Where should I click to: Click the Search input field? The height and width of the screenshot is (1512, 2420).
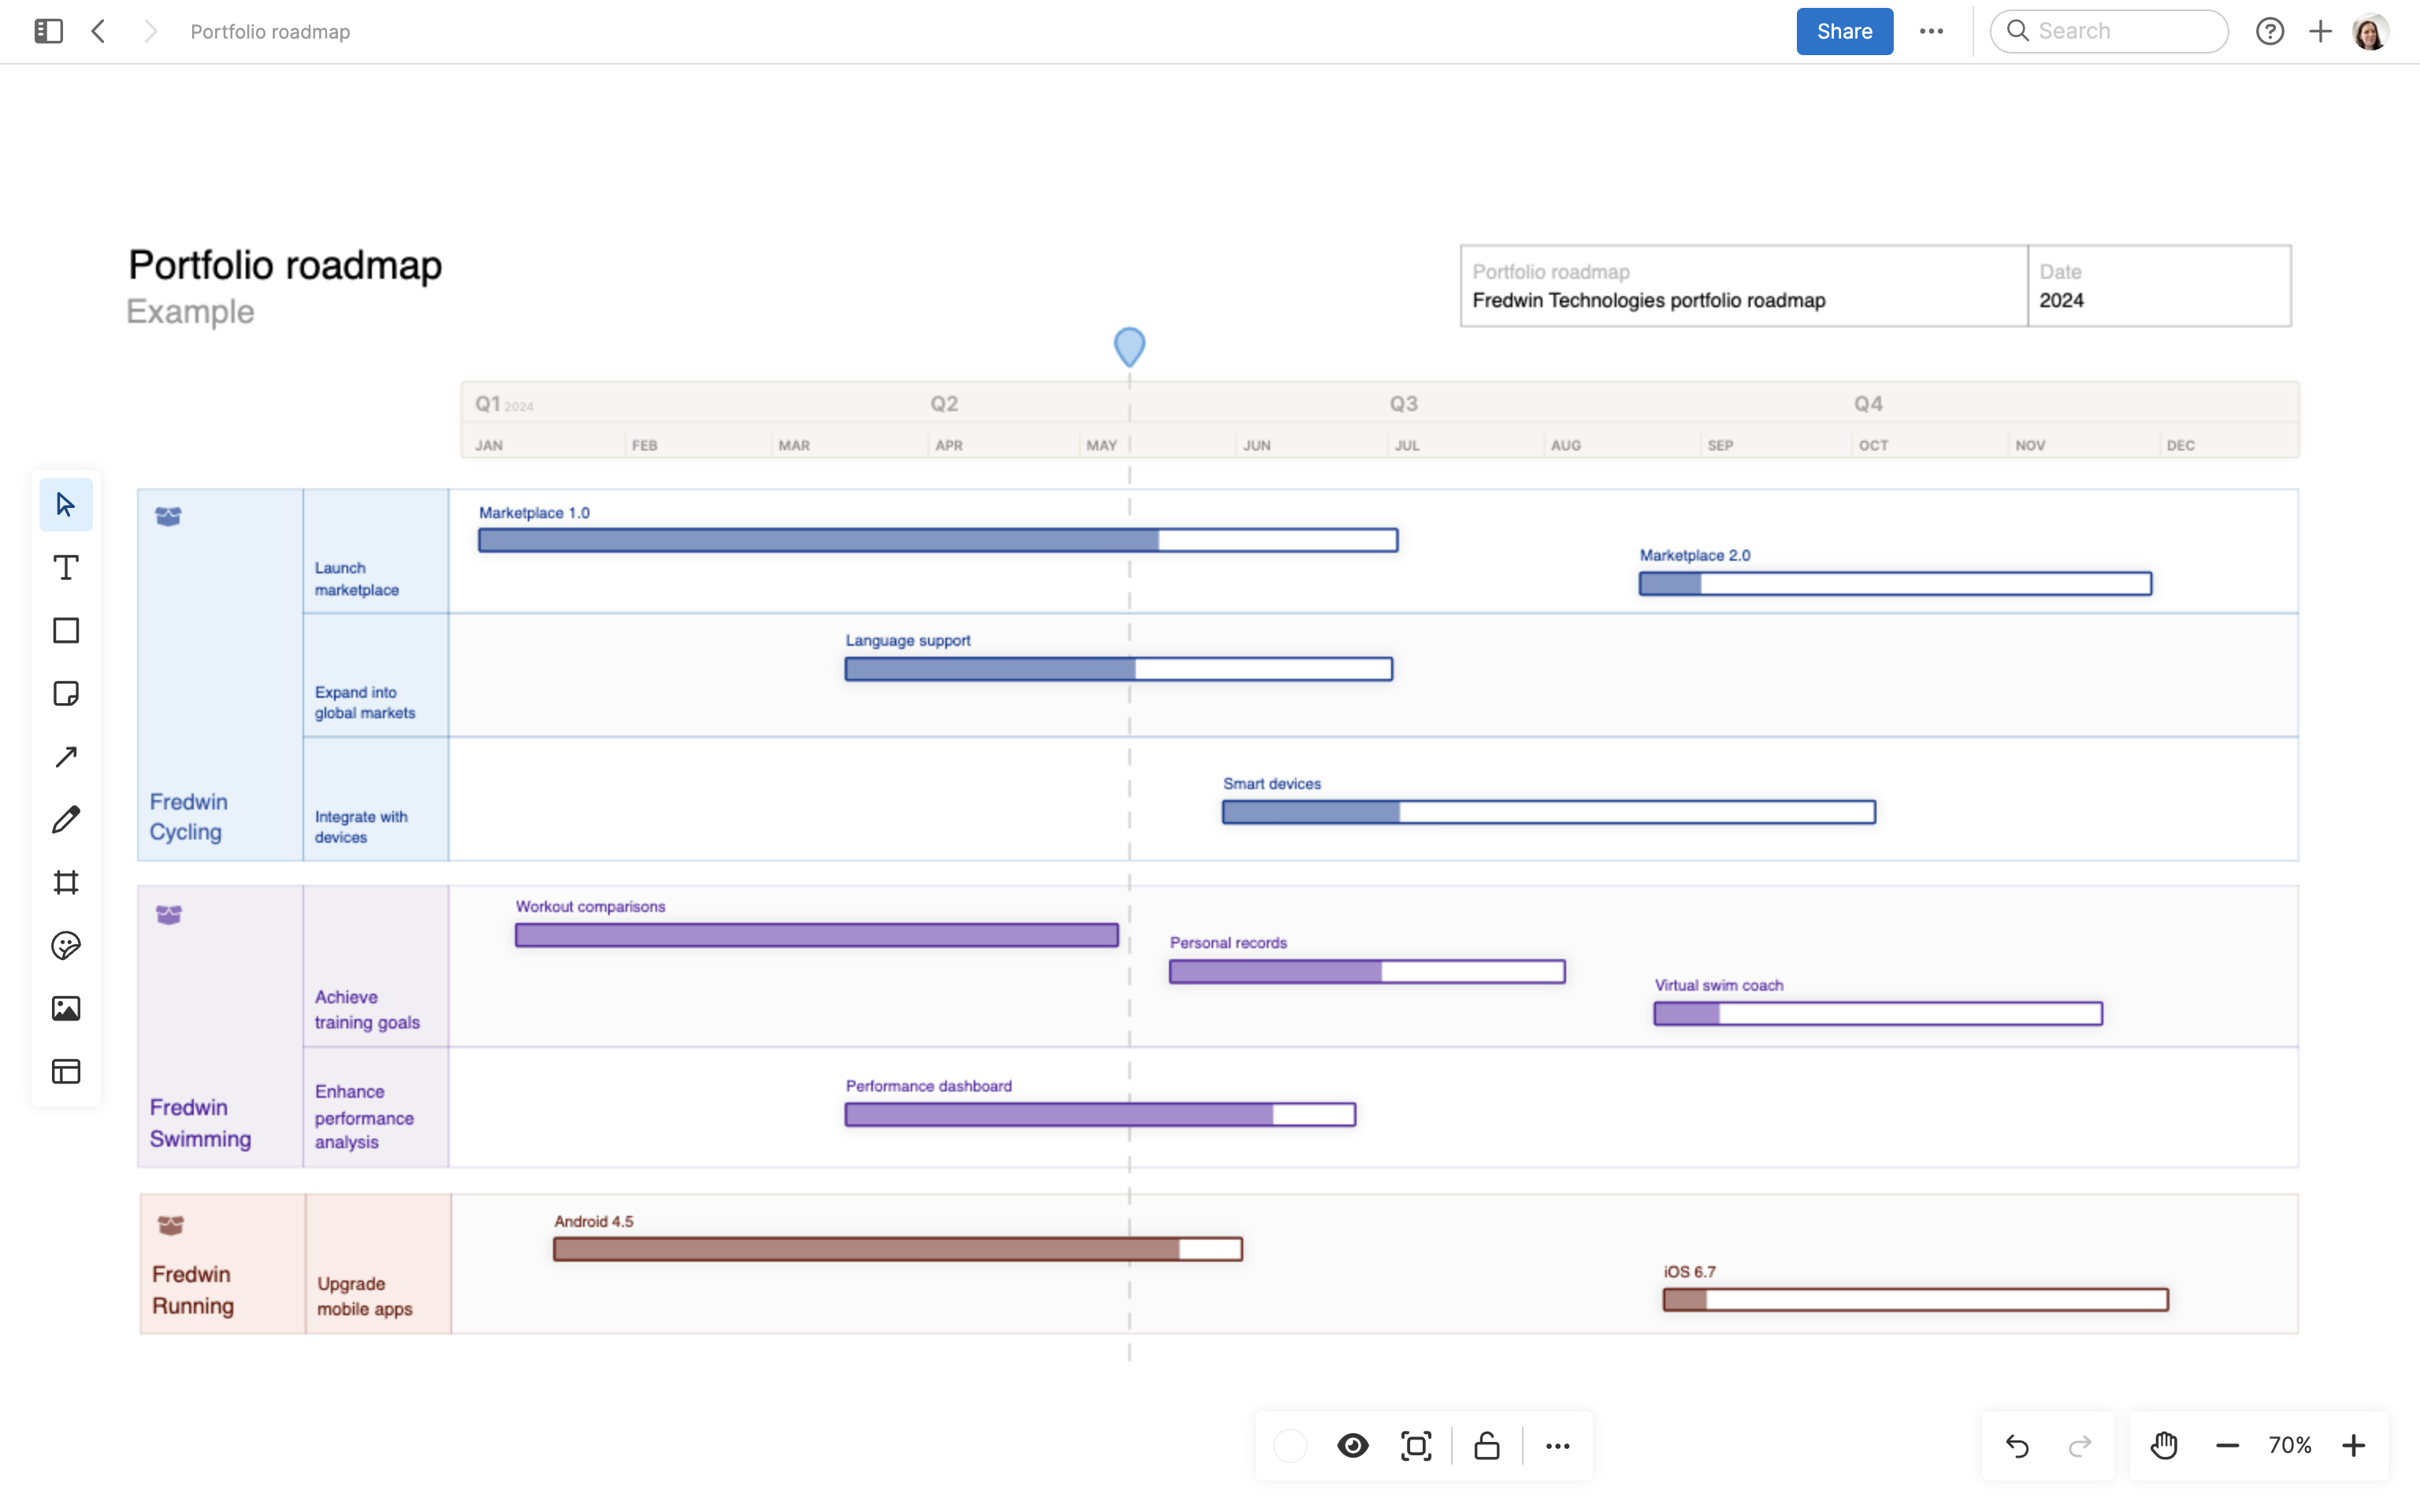(2108, 31)
